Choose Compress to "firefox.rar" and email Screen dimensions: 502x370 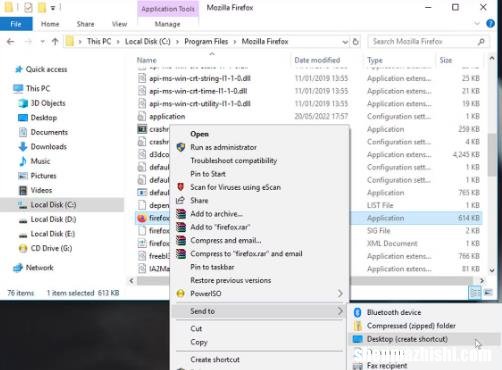pyautogui.click(x=246, y=254)
